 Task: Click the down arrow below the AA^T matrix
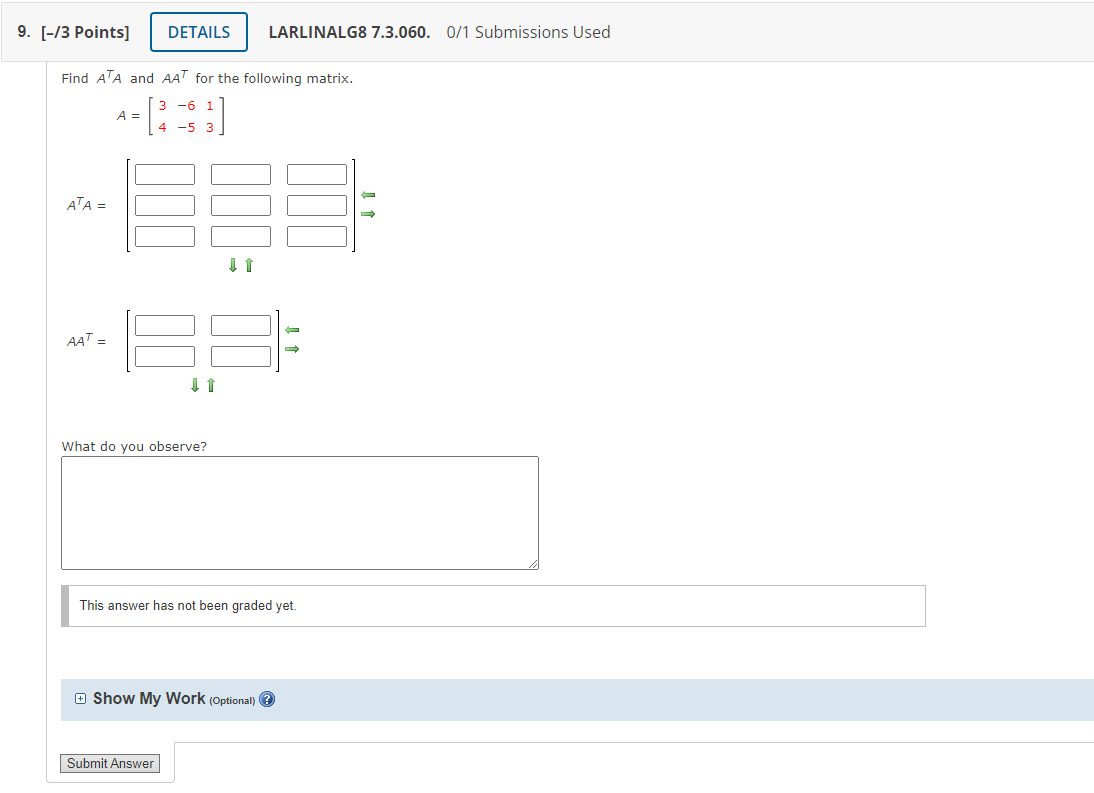(x=194, y=385)
